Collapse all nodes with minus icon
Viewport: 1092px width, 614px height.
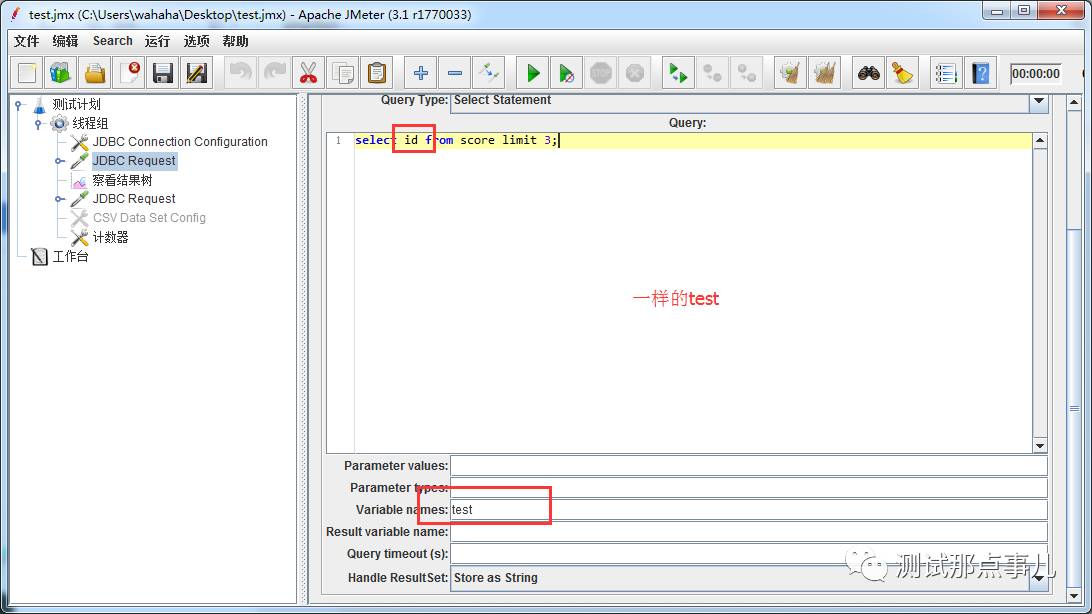(x=455, y=73)
